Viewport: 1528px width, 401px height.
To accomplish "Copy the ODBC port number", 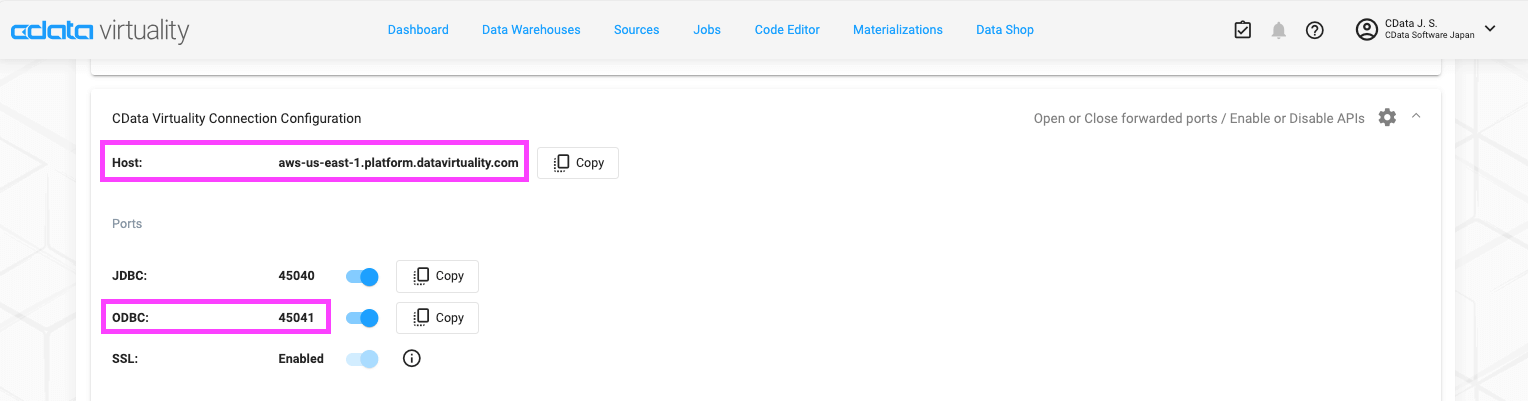I will (437, 318).
